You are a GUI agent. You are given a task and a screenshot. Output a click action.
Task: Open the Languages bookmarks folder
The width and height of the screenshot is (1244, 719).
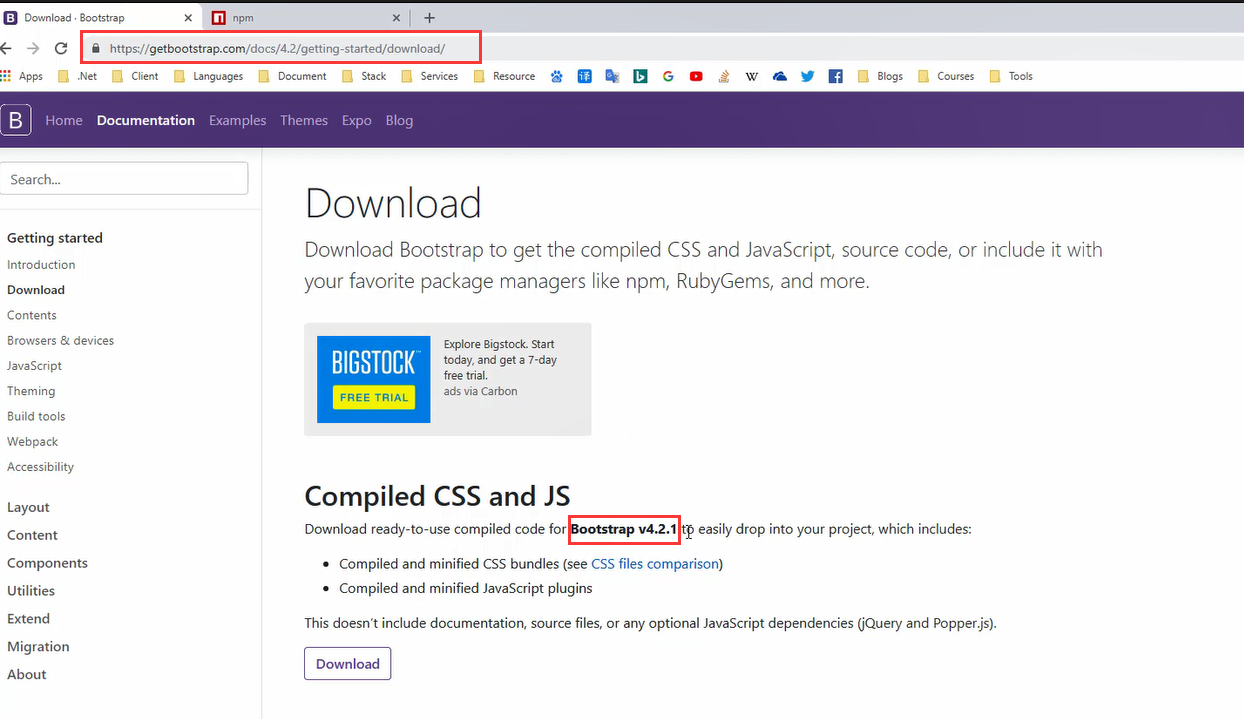208,76
